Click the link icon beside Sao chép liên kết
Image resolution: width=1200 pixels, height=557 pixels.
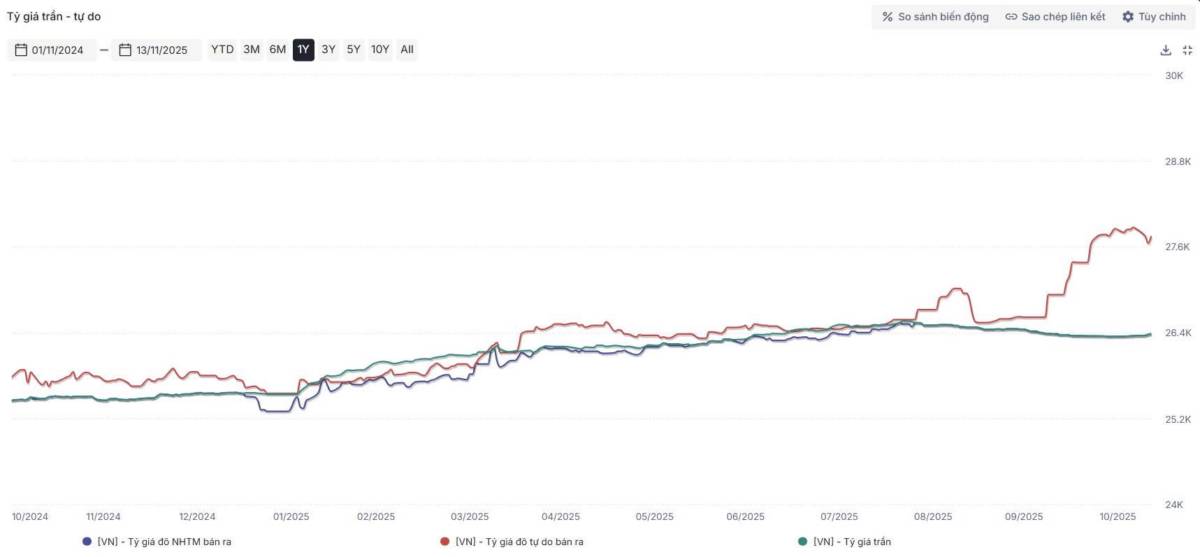[1011, 17]
